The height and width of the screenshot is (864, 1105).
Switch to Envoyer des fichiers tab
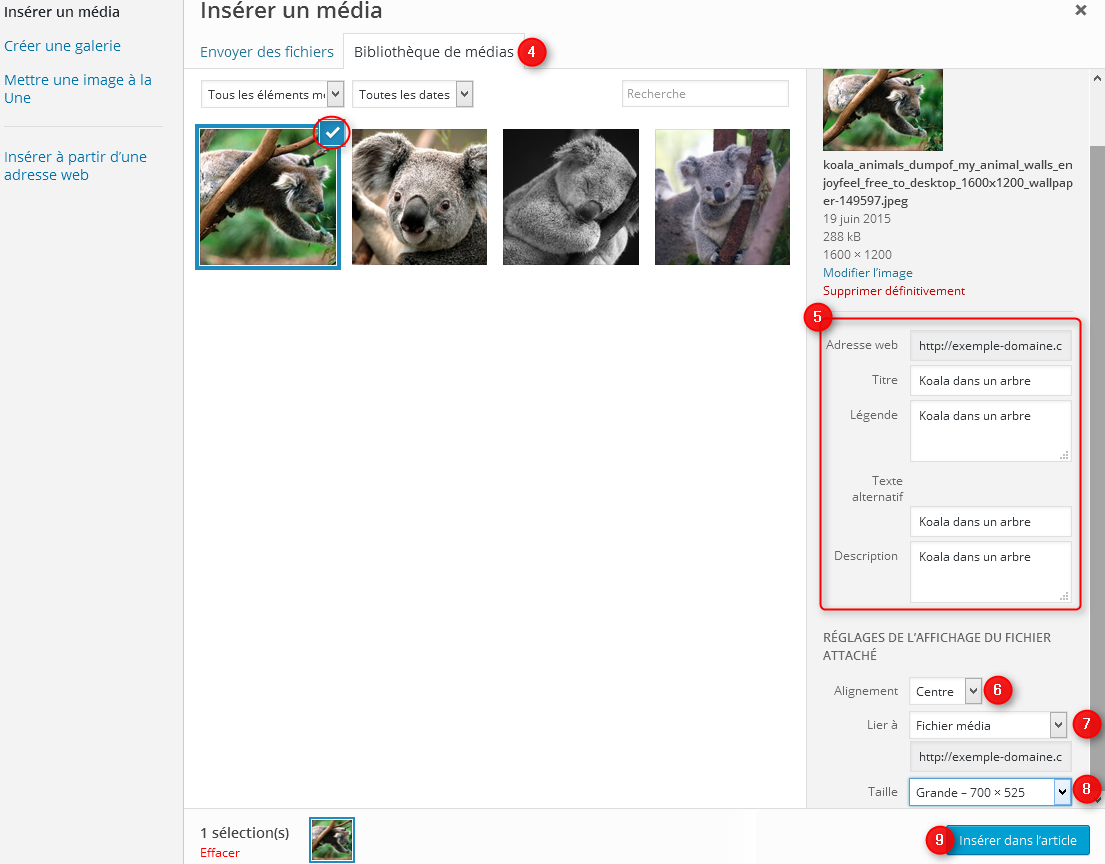[266, 52]
